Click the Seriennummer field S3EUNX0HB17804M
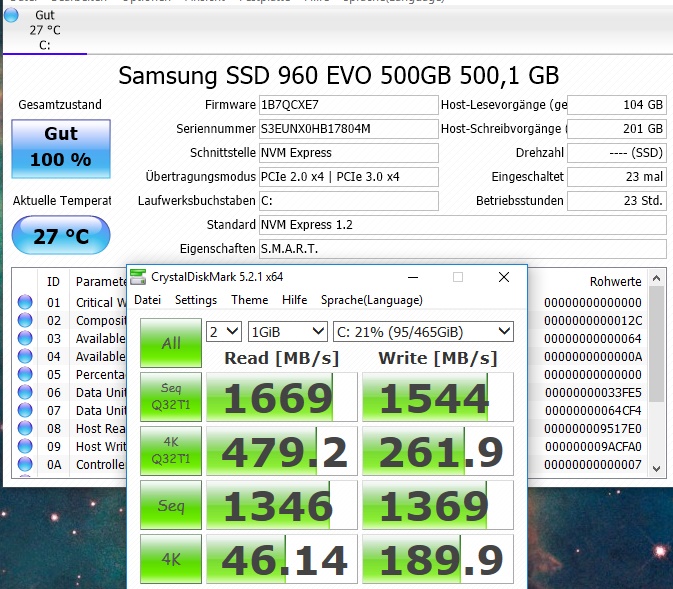Viewport: 673px width, 589px height. pyautogui.click(x=349, y=129)
